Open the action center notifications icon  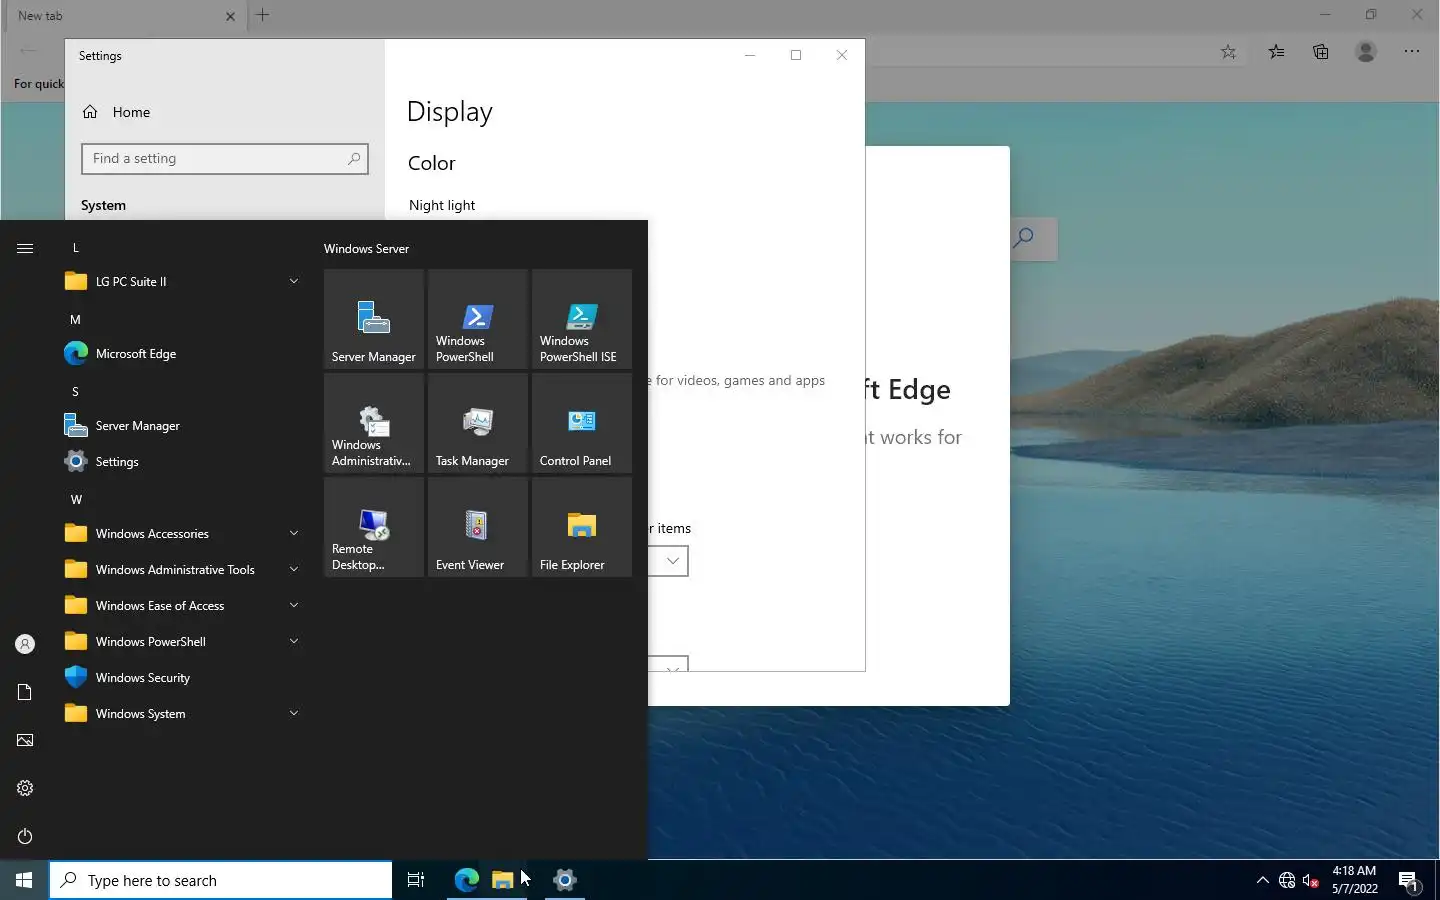(x=1409, y=881)
